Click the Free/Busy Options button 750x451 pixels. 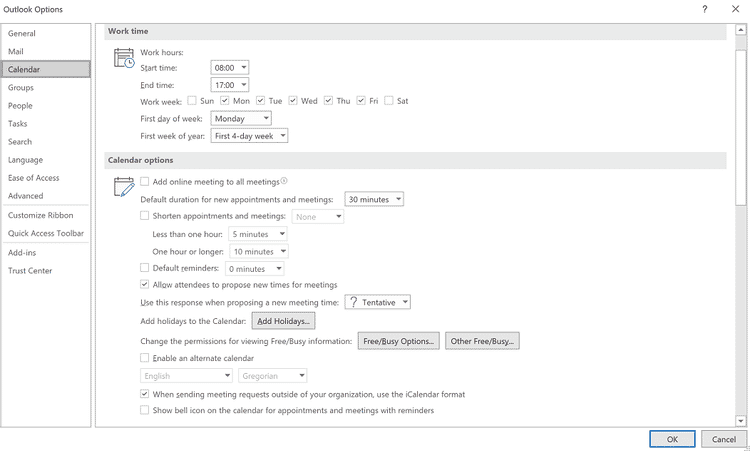398,341
